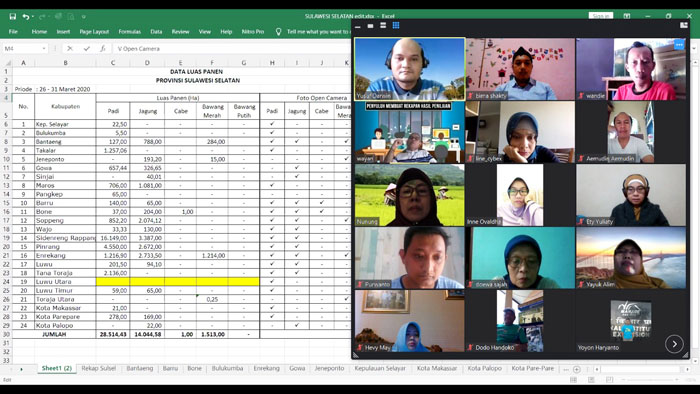Show next page of video participants
Image resolution: width=700 pixels, height=394 pixels.
click(x=674, y=344)
